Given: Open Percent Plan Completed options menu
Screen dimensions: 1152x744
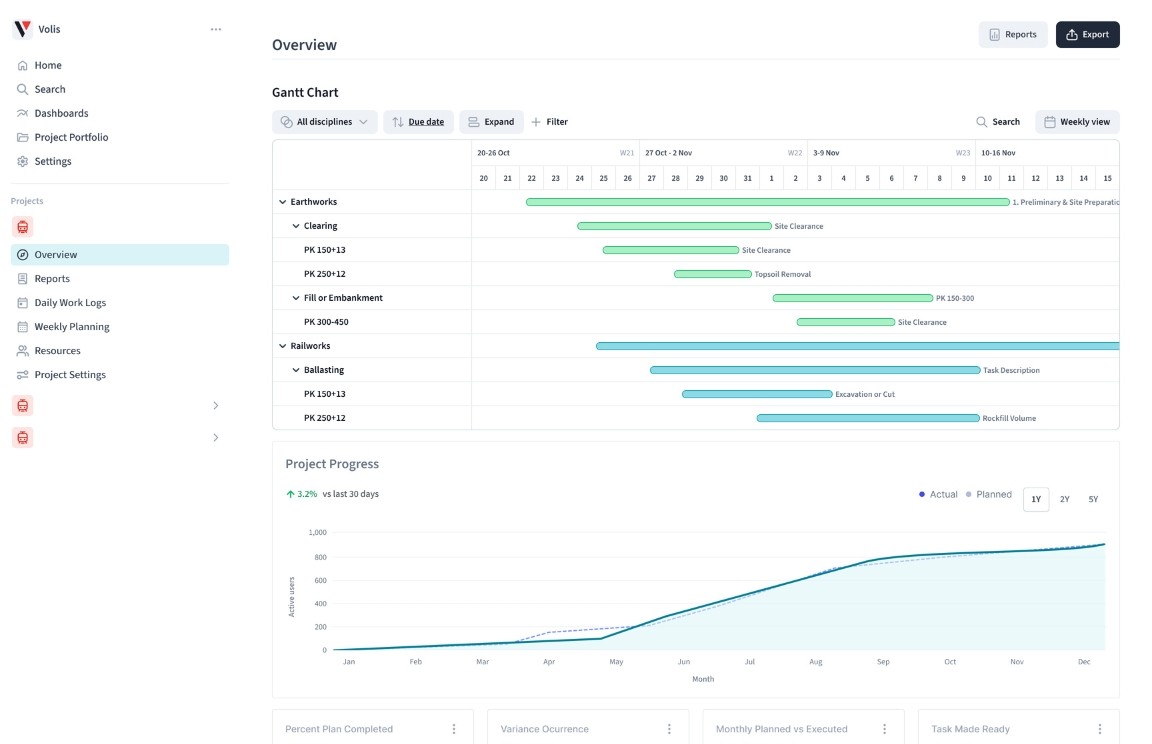Looking at the screenshot, I should (454, 729).
